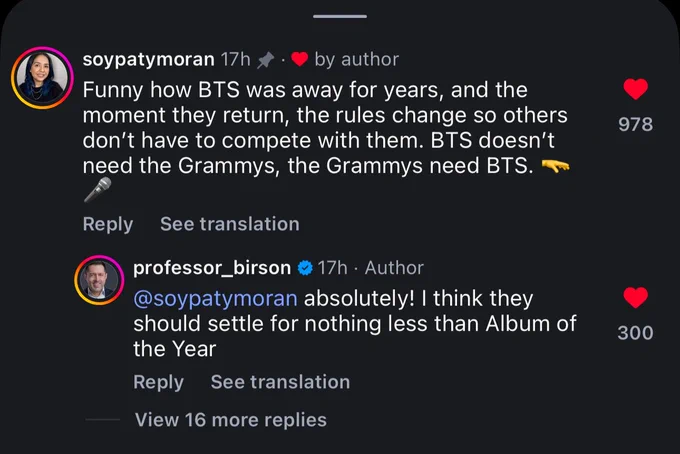View the 300 likes count
Viewport: 680px width, 454px height.
pyautogui.click(x=635, y=333)
